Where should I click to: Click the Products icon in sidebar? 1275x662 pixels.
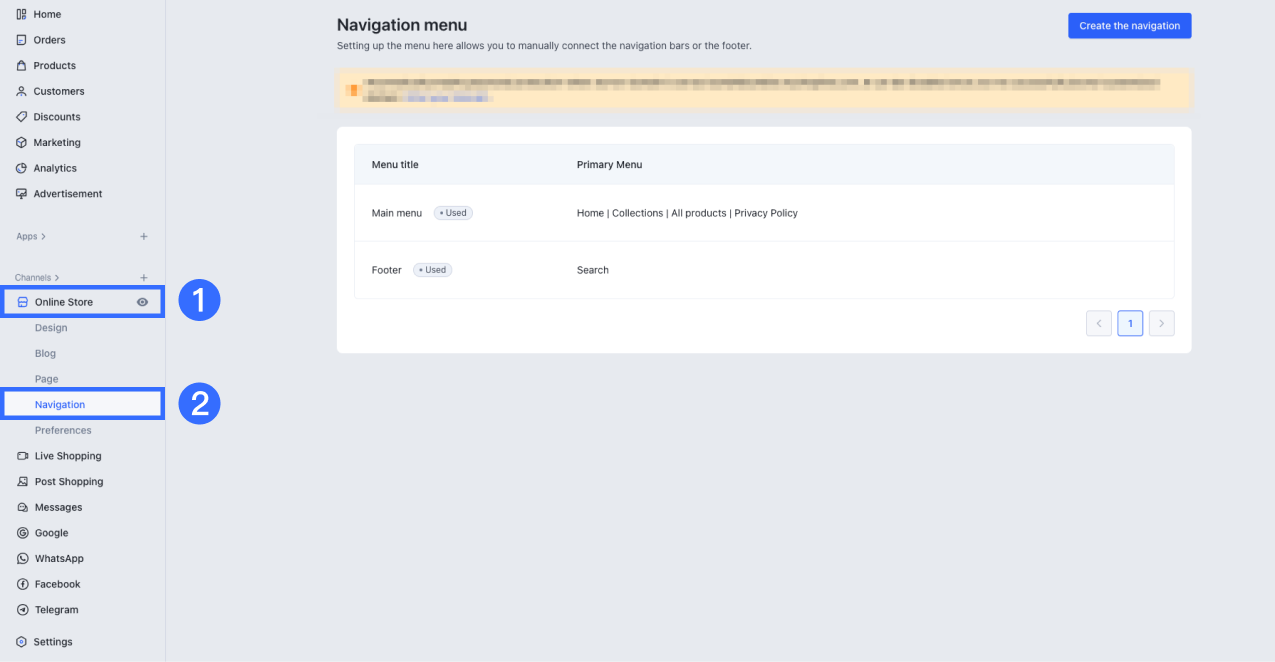pyautogui.click(x=20, y=65)
